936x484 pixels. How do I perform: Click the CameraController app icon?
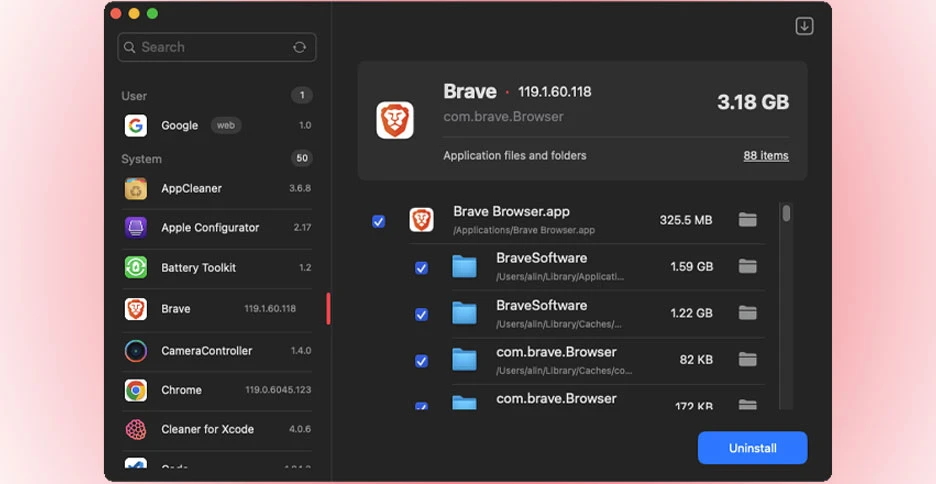[x=136, y=351]
